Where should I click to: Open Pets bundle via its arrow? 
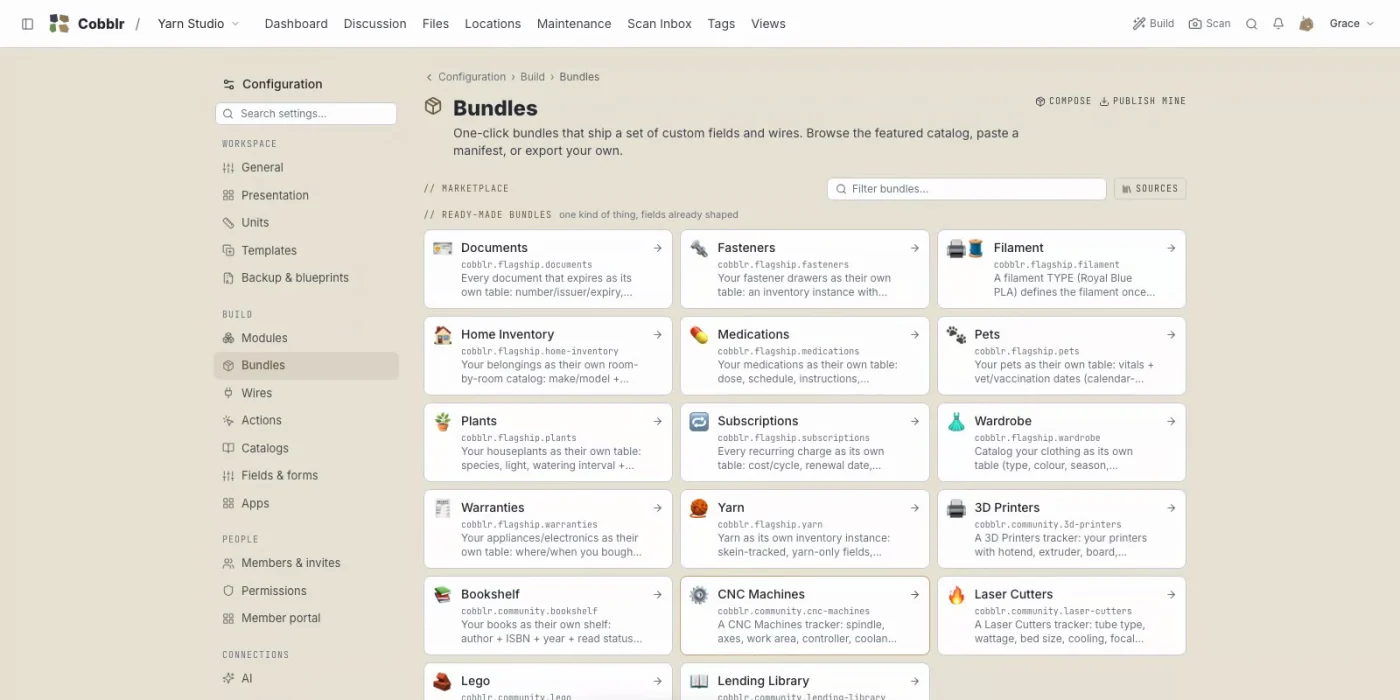(x=1171, y=335)
